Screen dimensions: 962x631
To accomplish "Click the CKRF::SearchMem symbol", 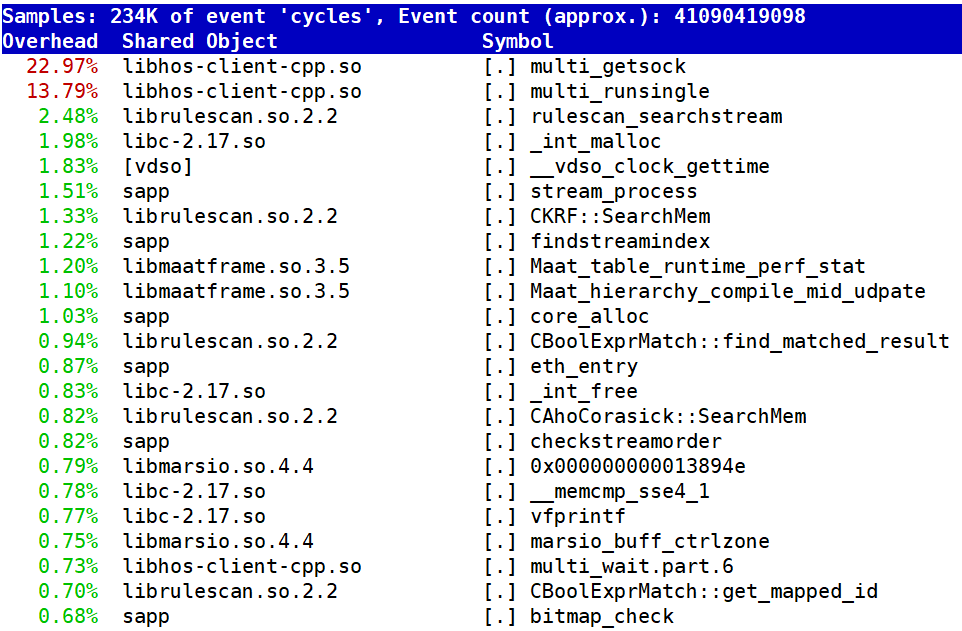I will pyautogui.click(x=620, y=216).
